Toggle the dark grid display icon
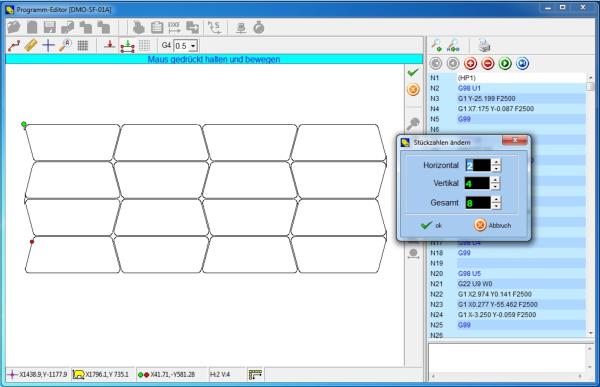The width and height of the screenshot is (600, 387). [x=83, y=46]
